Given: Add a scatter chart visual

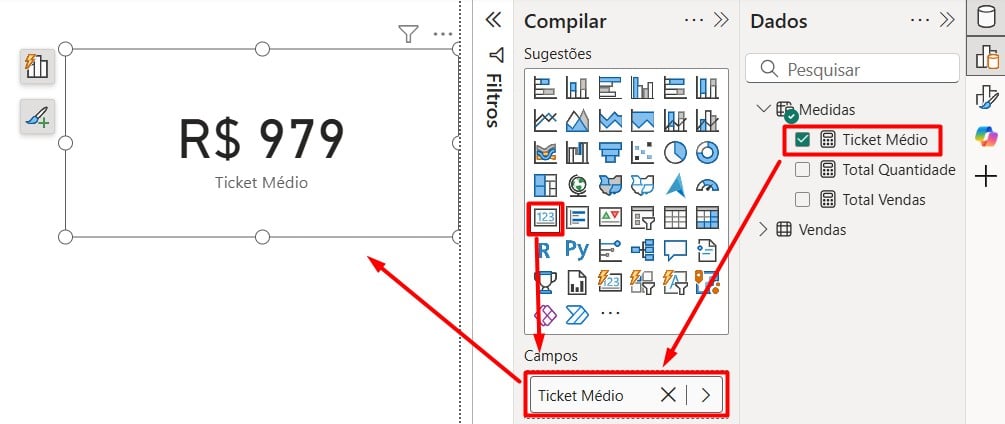Looking at the screenshot, I should pos(642,152).
